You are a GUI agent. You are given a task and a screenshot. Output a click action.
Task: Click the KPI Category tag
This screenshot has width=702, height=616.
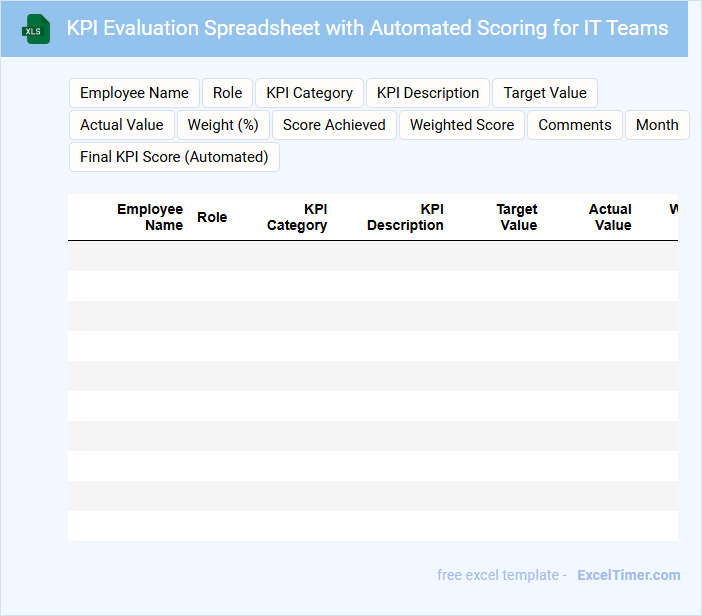click(309, 93)
